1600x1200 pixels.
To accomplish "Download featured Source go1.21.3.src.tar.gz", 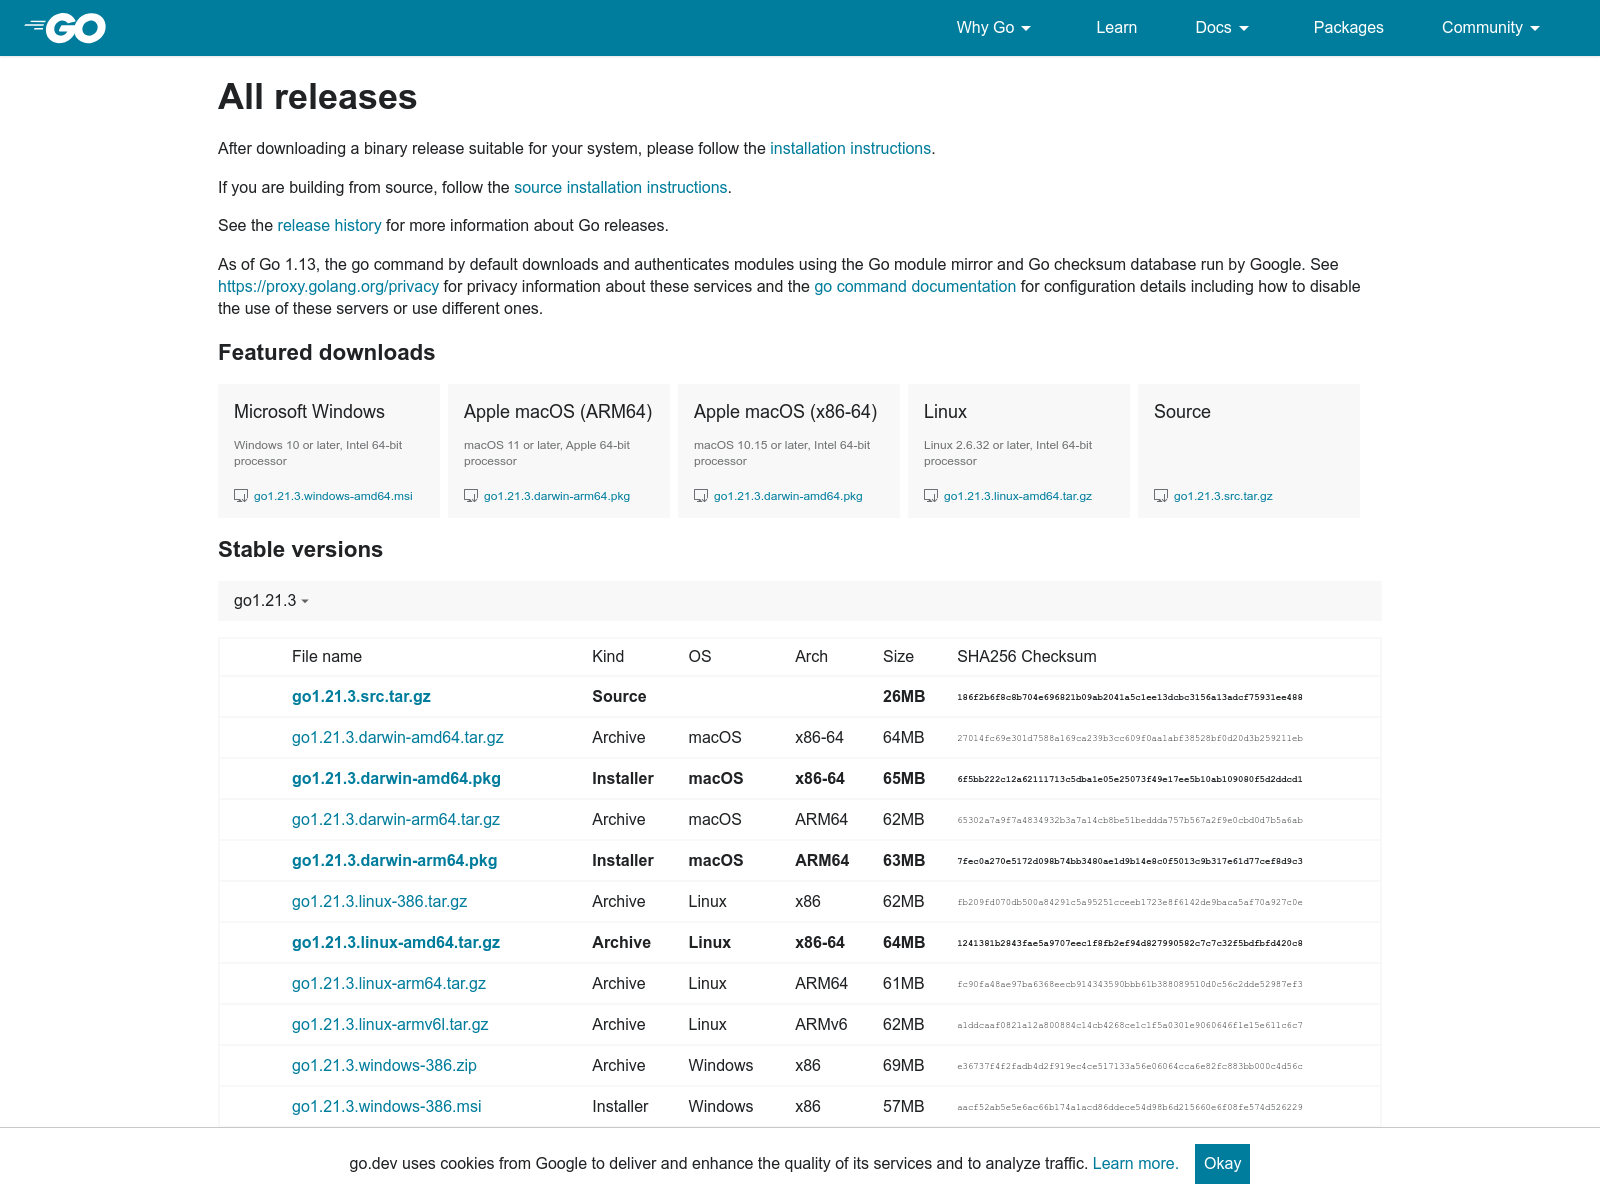I will click(1223, 496).
